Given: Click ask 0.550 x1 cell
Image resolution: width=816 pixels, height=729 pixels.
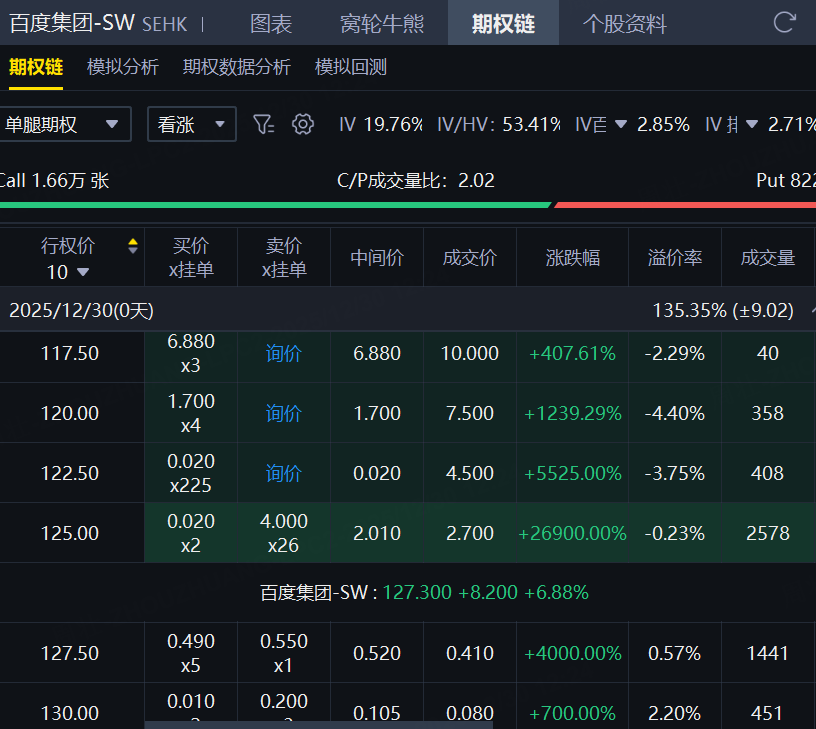Looking at the screenshot, I should coord(284,653).
